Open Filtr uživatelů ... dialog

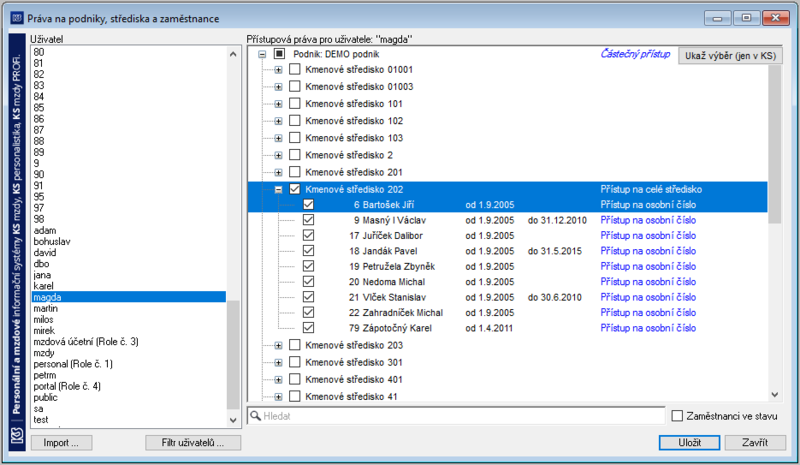click(193, 443)
